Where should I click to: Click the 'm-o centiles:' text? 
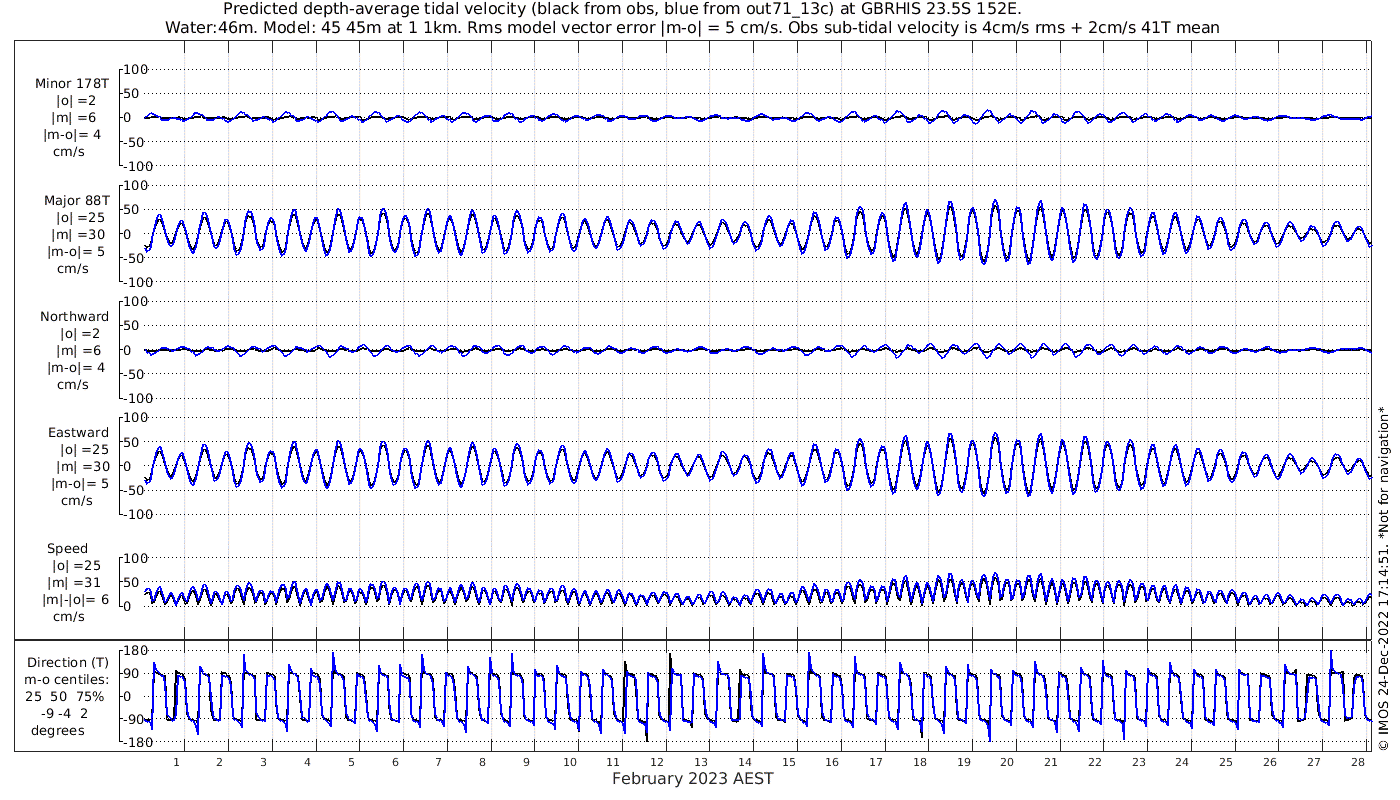tap(67, 679)
